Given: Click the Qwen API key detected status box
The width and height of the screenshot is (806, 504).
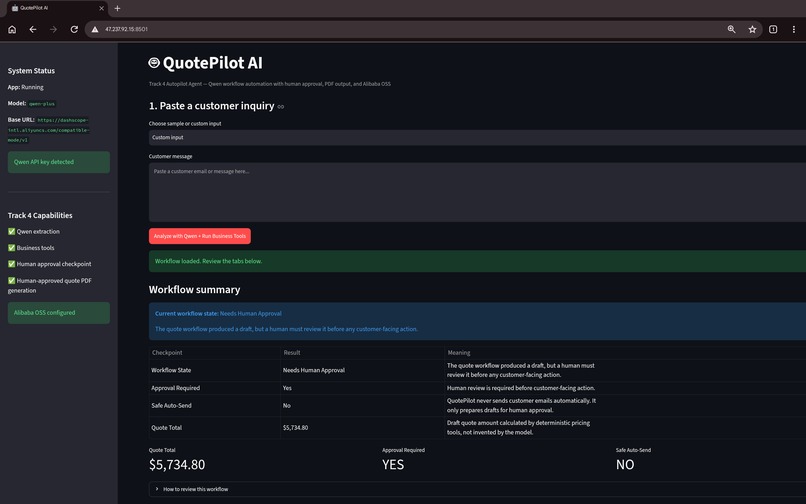Looking at the screenshot, I should point(59,162).
